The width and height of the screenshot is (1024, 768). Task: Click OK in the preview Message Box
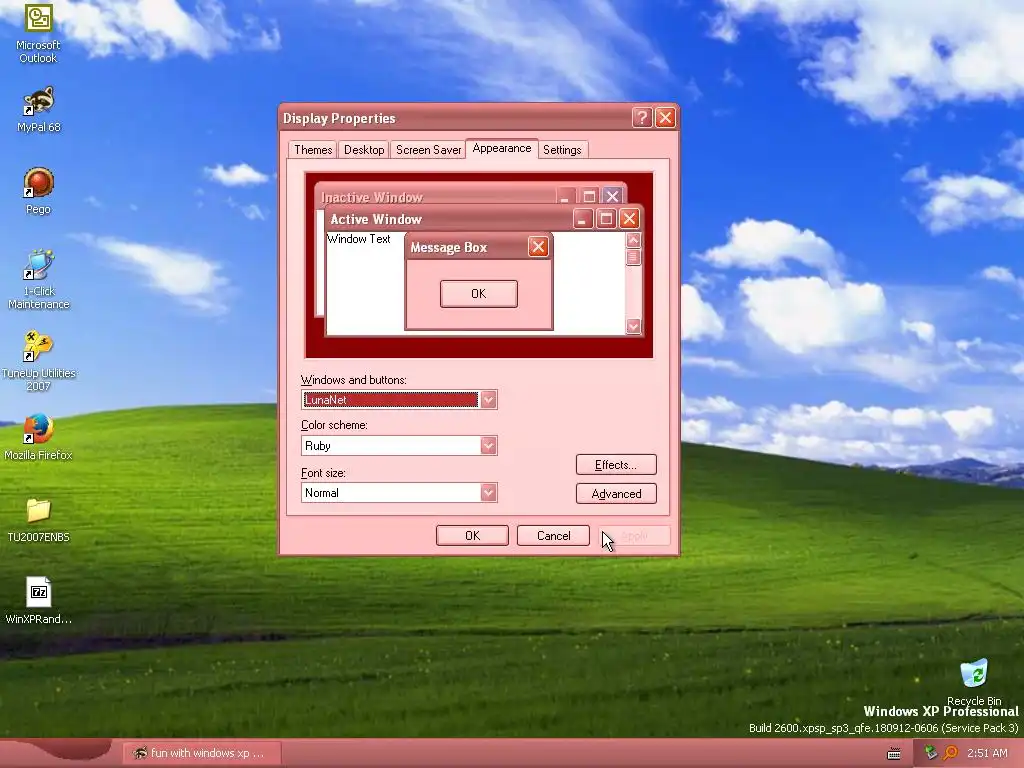(479, 294)
